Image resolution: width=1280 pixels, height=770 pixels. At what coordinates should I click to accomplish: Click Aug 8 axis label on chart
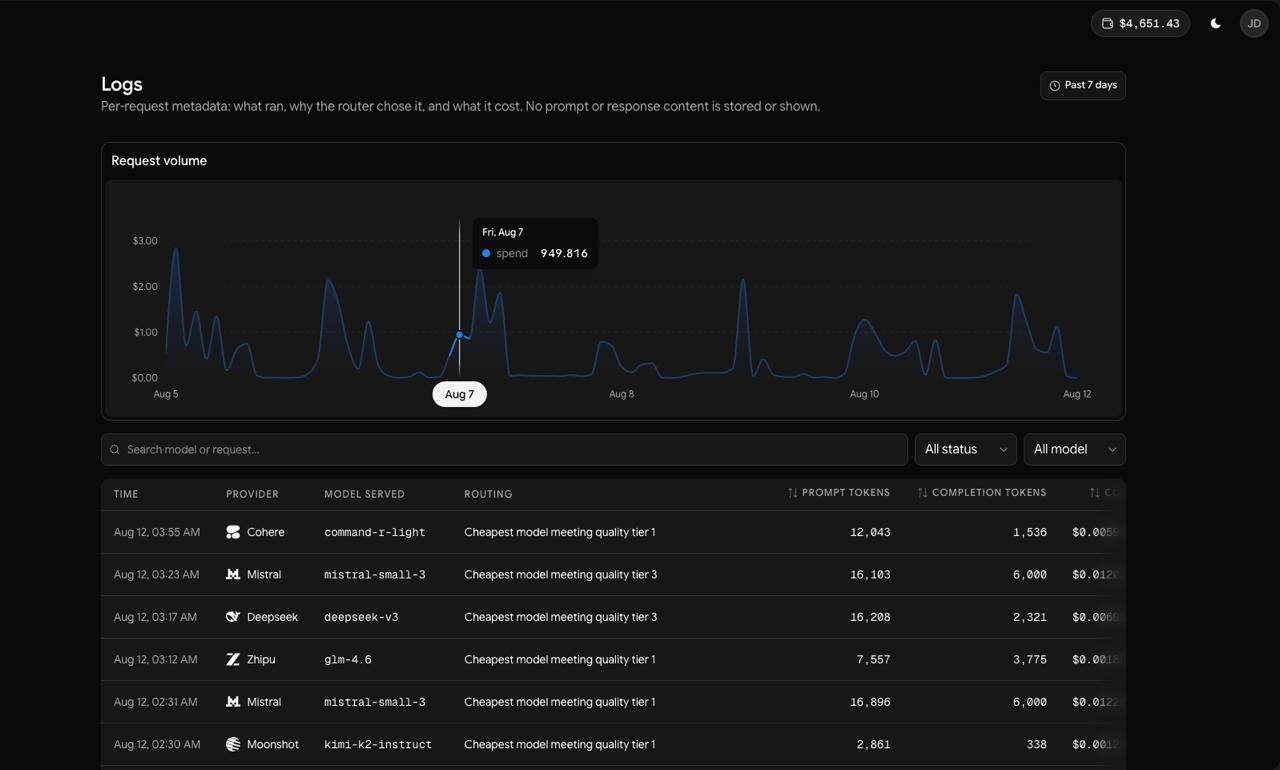tap(621, 394)
